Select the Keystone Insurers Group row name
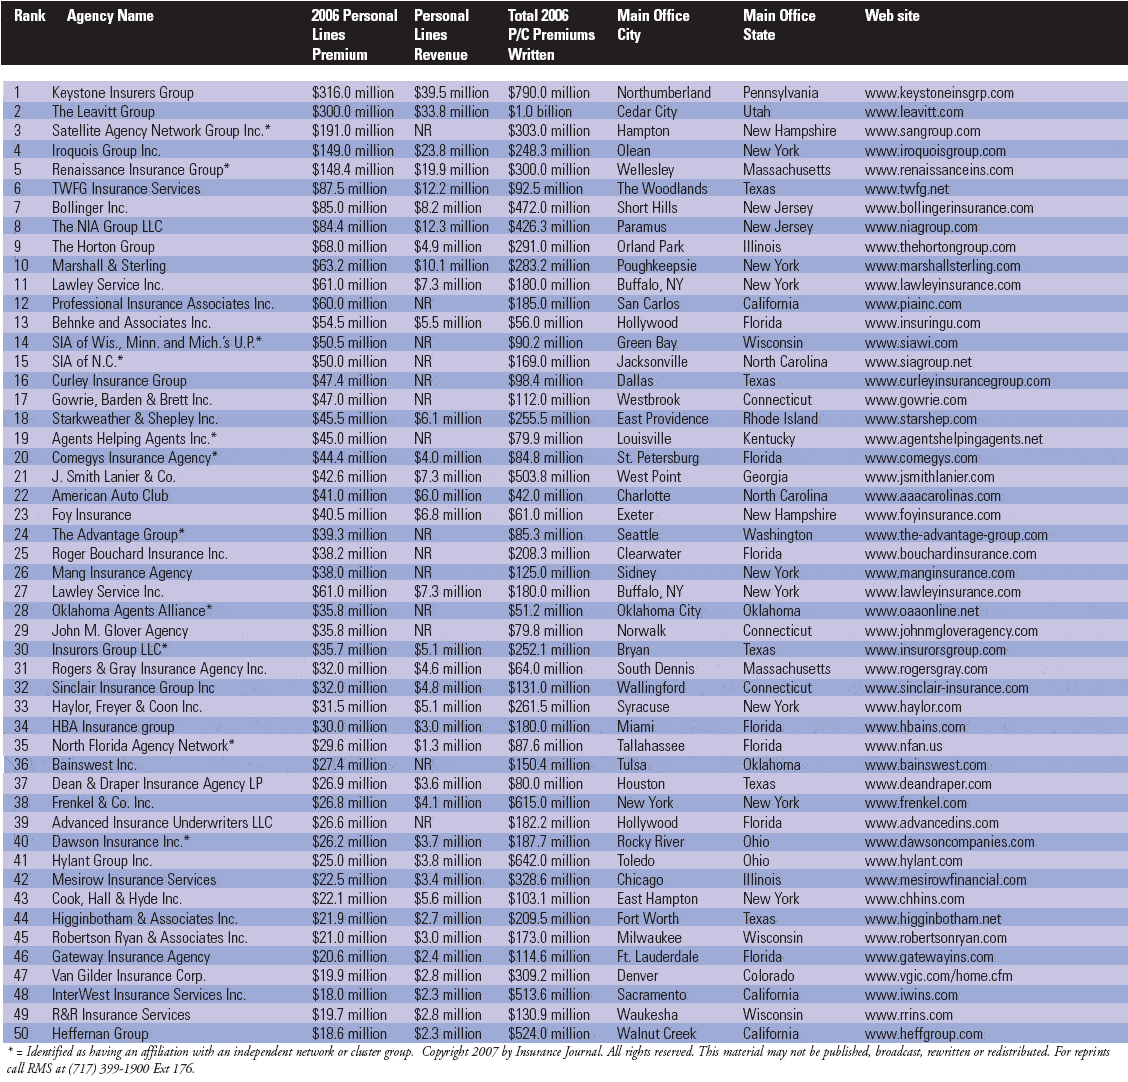This screenshot has width=1128, height=1082. click(122, 93)
